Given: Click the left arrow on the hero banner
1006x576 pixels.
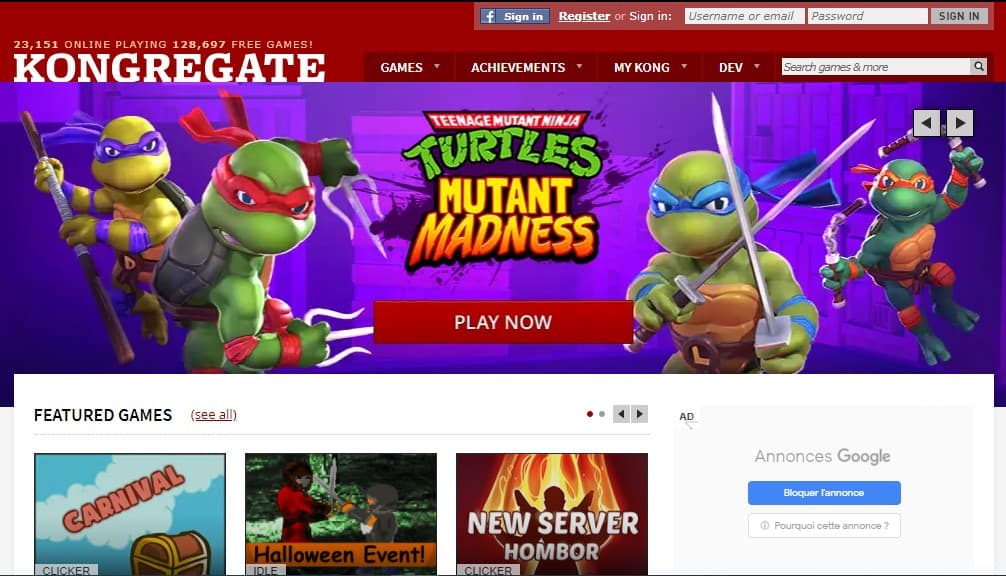Looking at the screenshot, I should 925,122.
